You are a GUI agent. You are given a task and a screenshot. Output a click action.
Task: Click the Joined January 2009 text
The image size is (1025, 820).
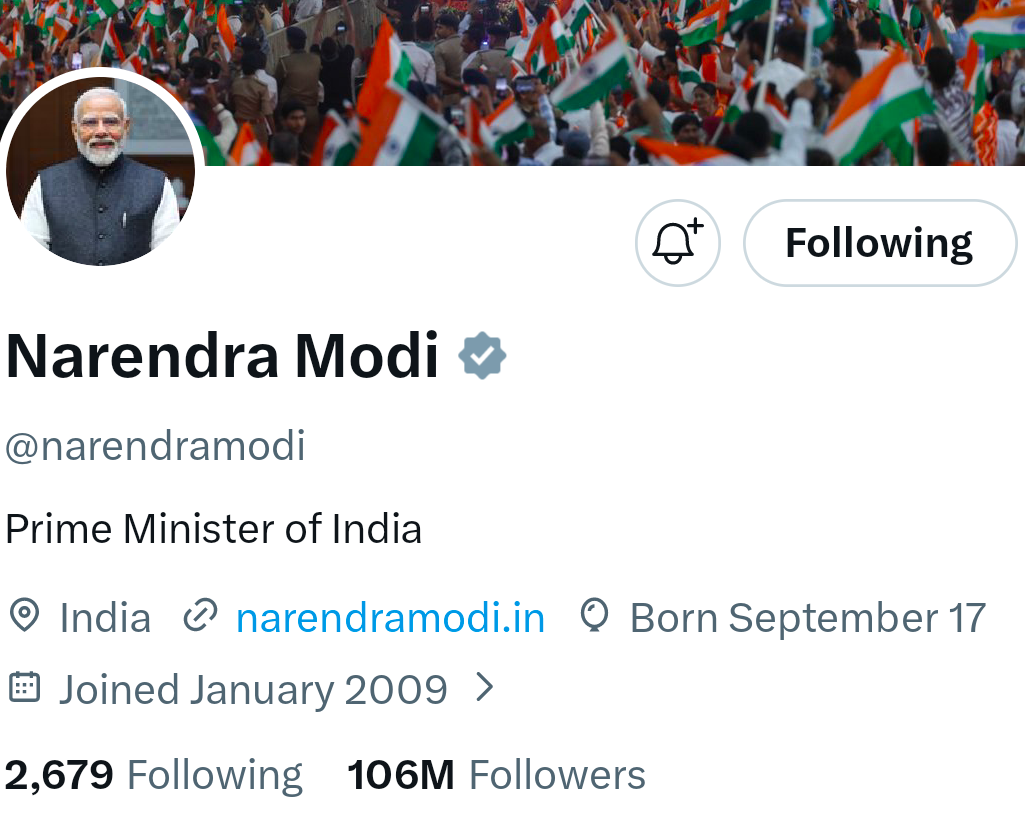click(253, 690)
